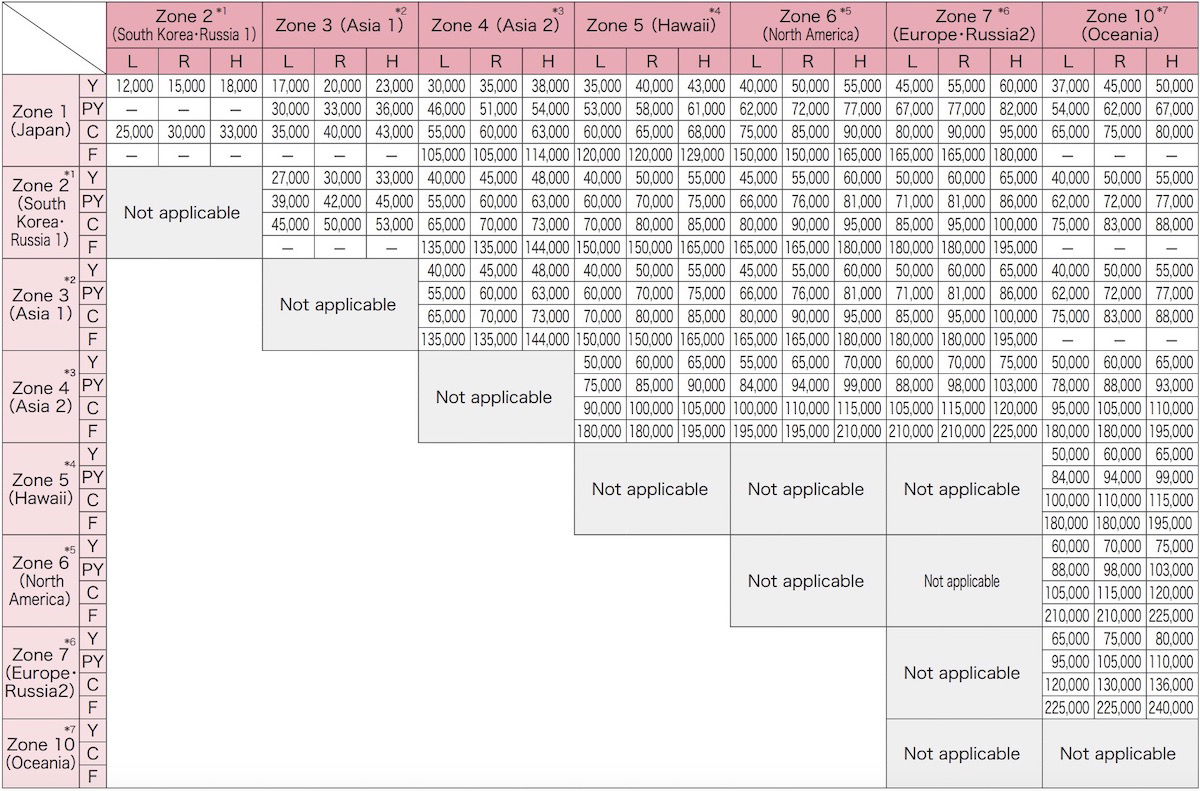
Task: Select the 17,000 mileage cell
Action: [289, 87]
